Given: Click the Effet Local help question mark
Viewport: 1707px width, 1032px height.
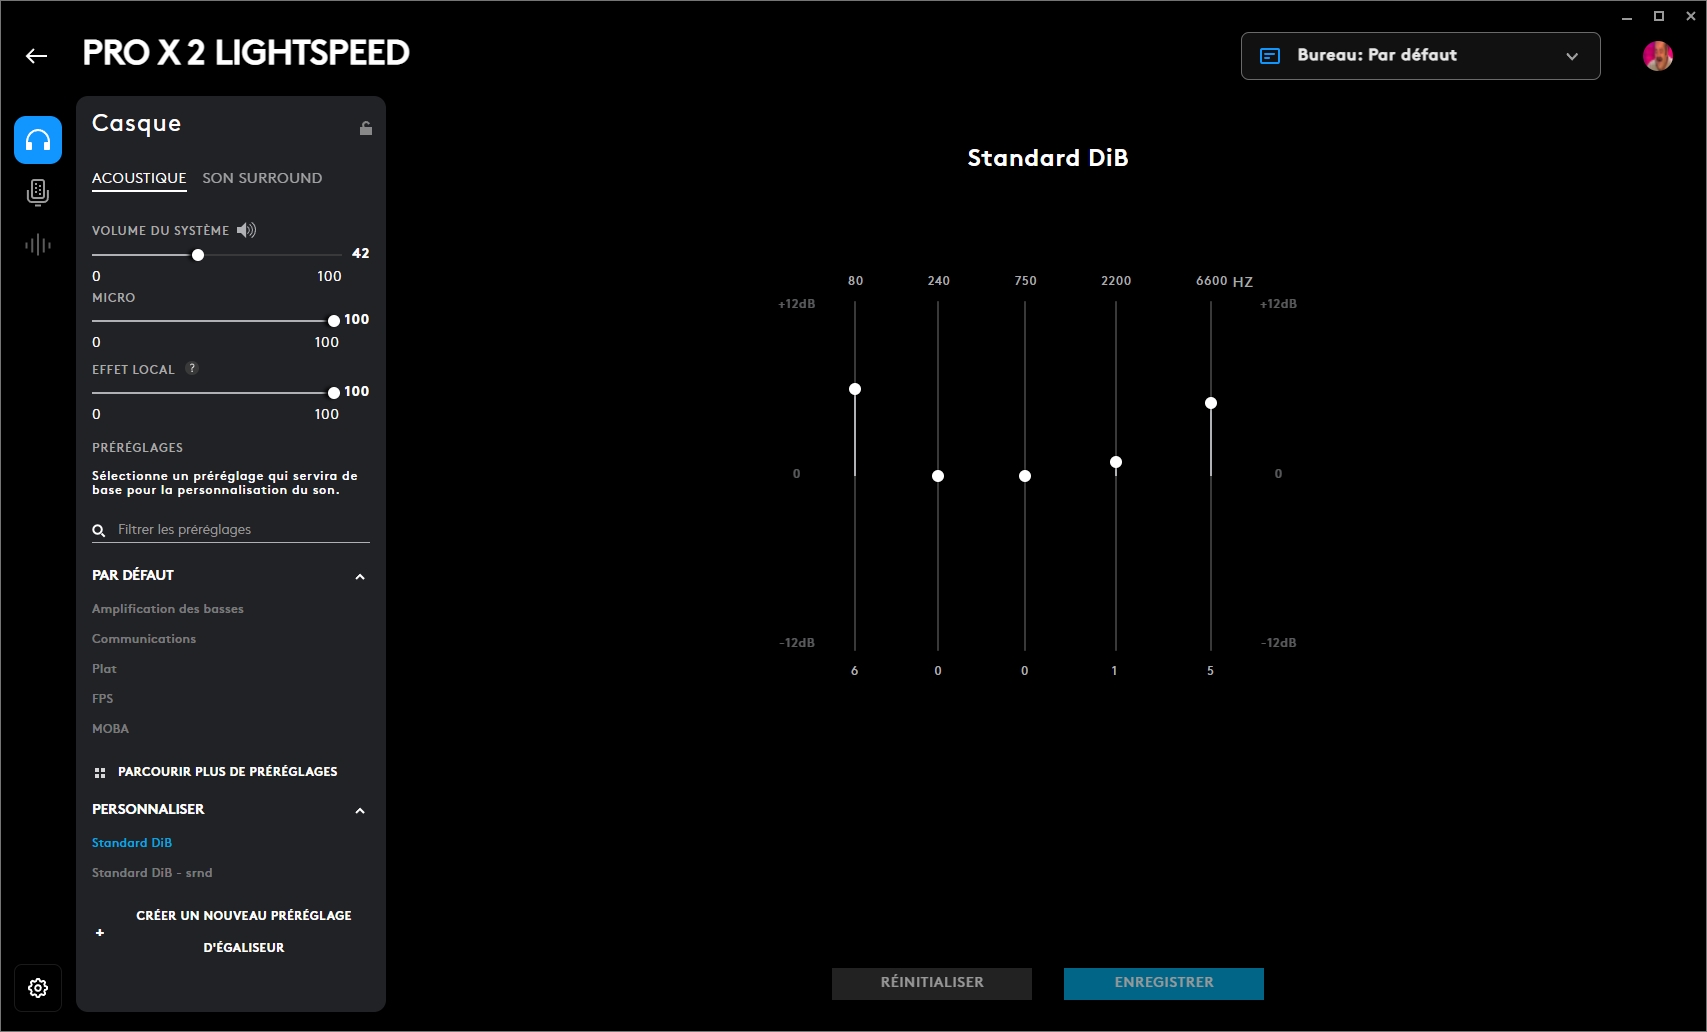Looking at the screenshot, I should tap(192, 368).
